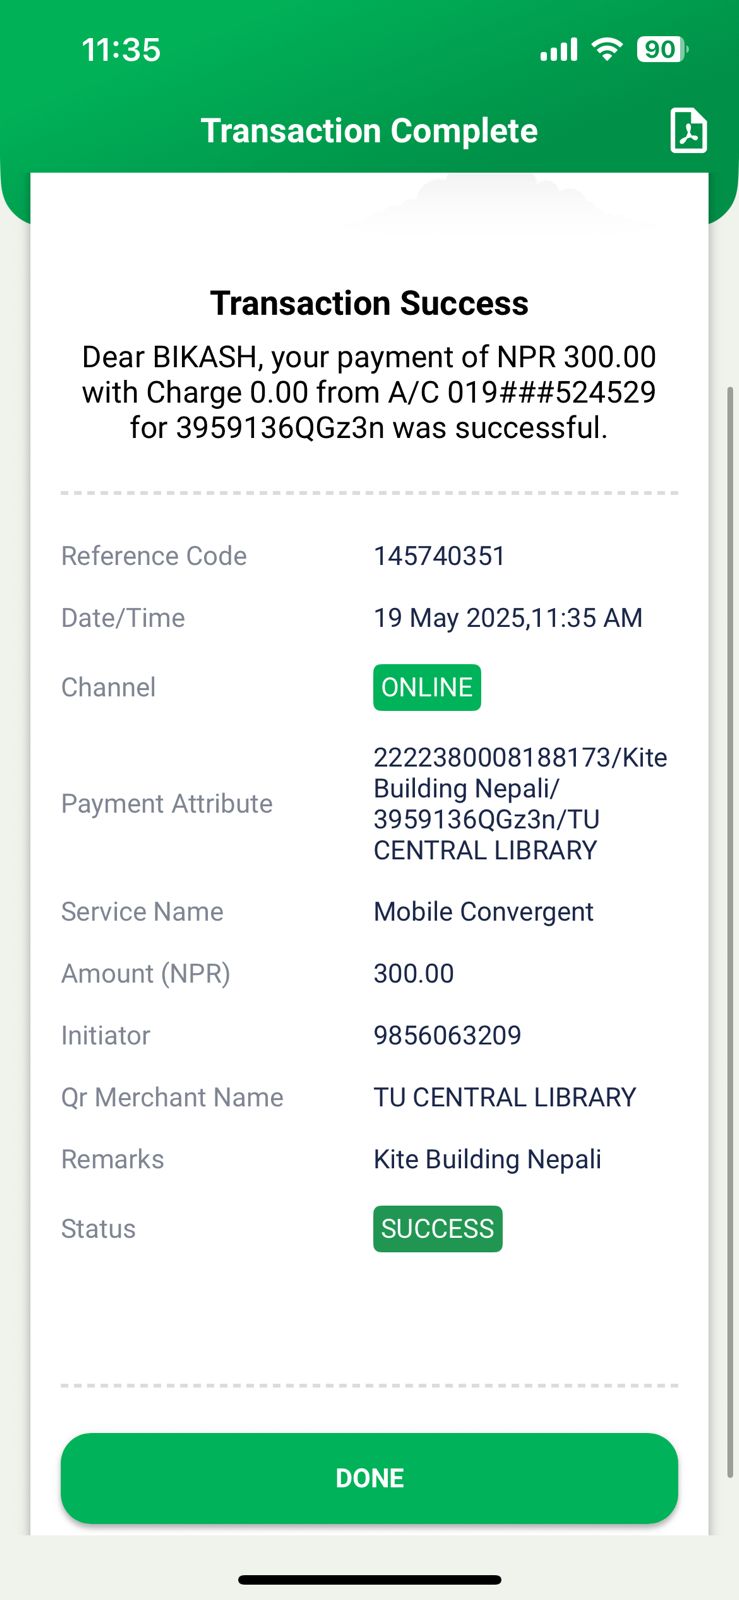Tap the reference code 145740351
Image resolution: width=739 pixels, height=1600 pixels.
(439, 556)
